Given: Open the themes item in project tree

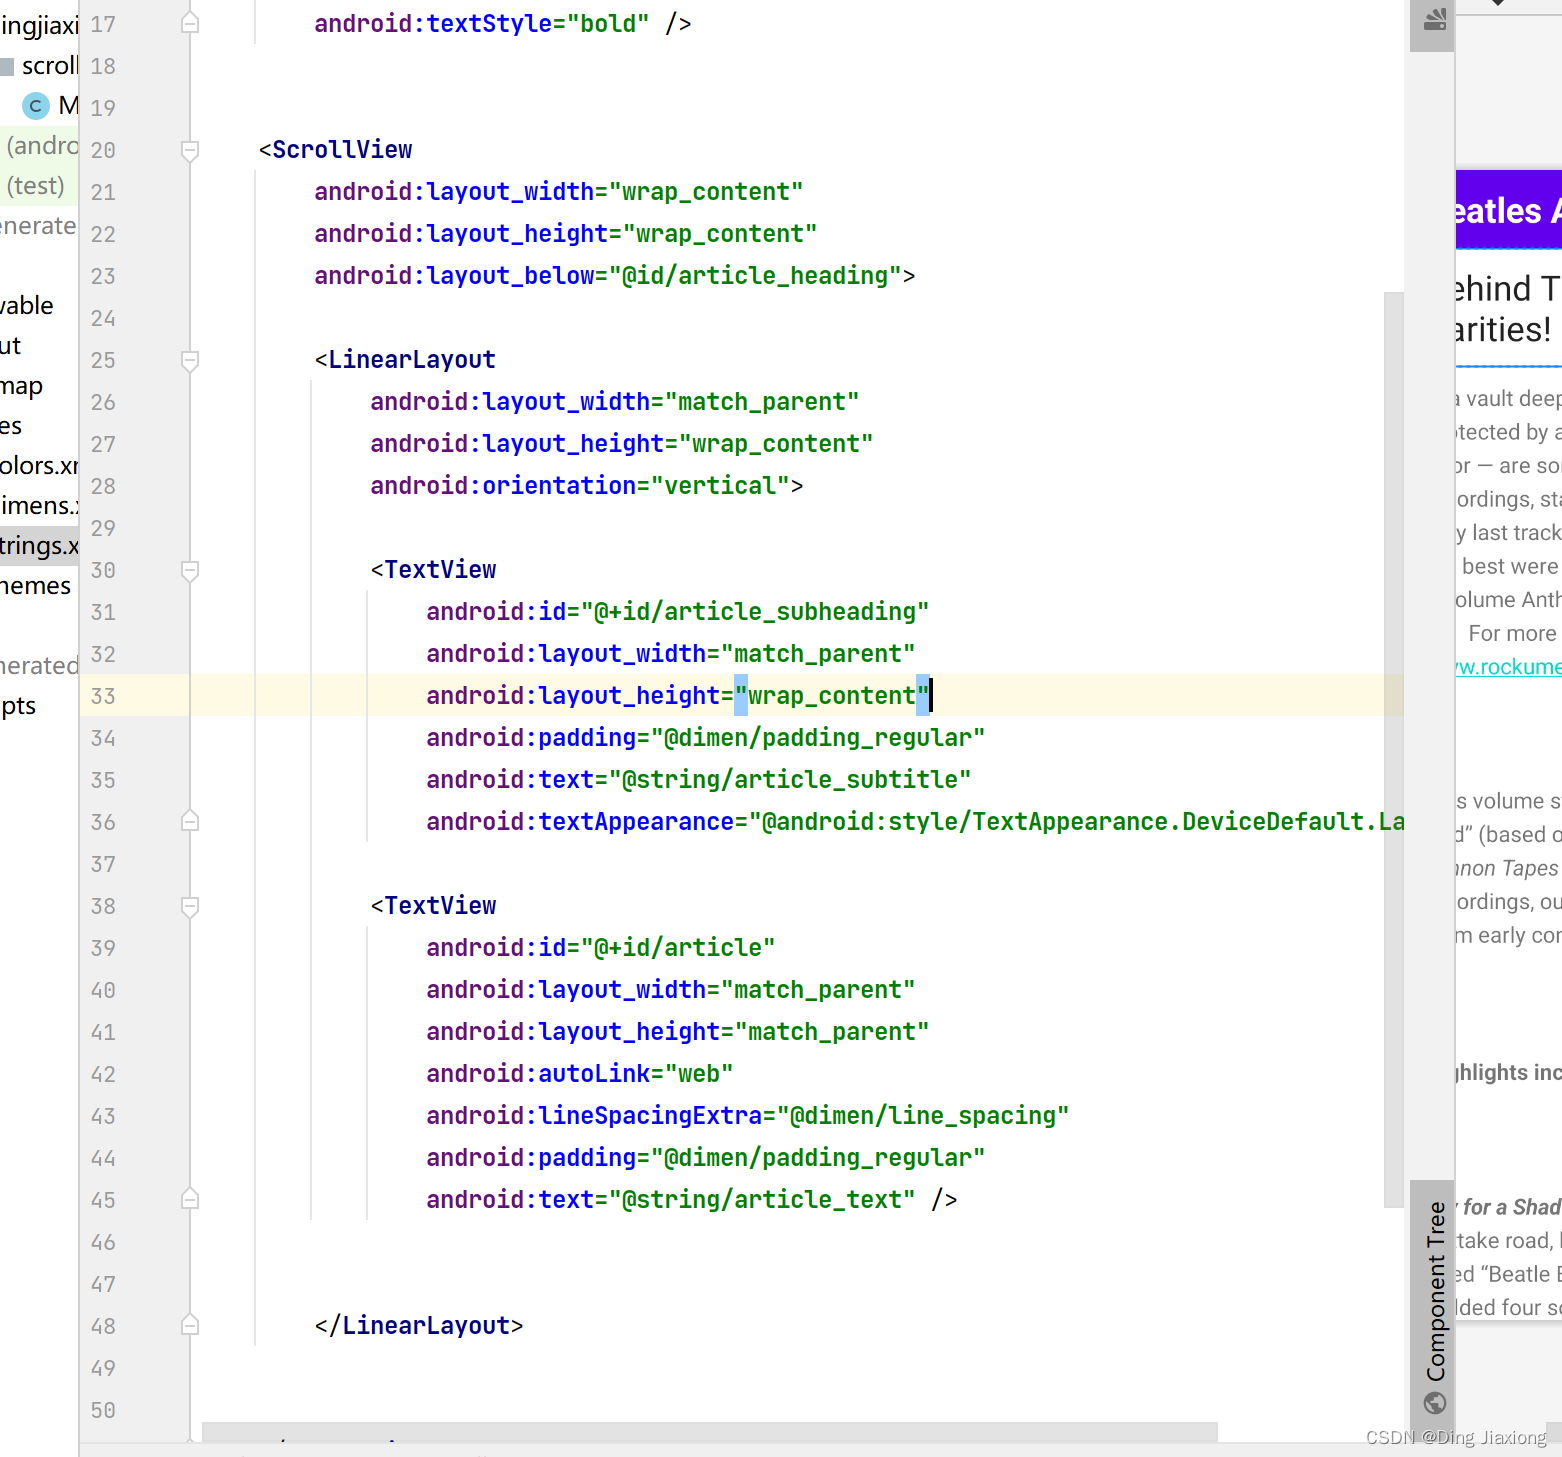Looking at the screenshot, I should click(x=36, y=586).
